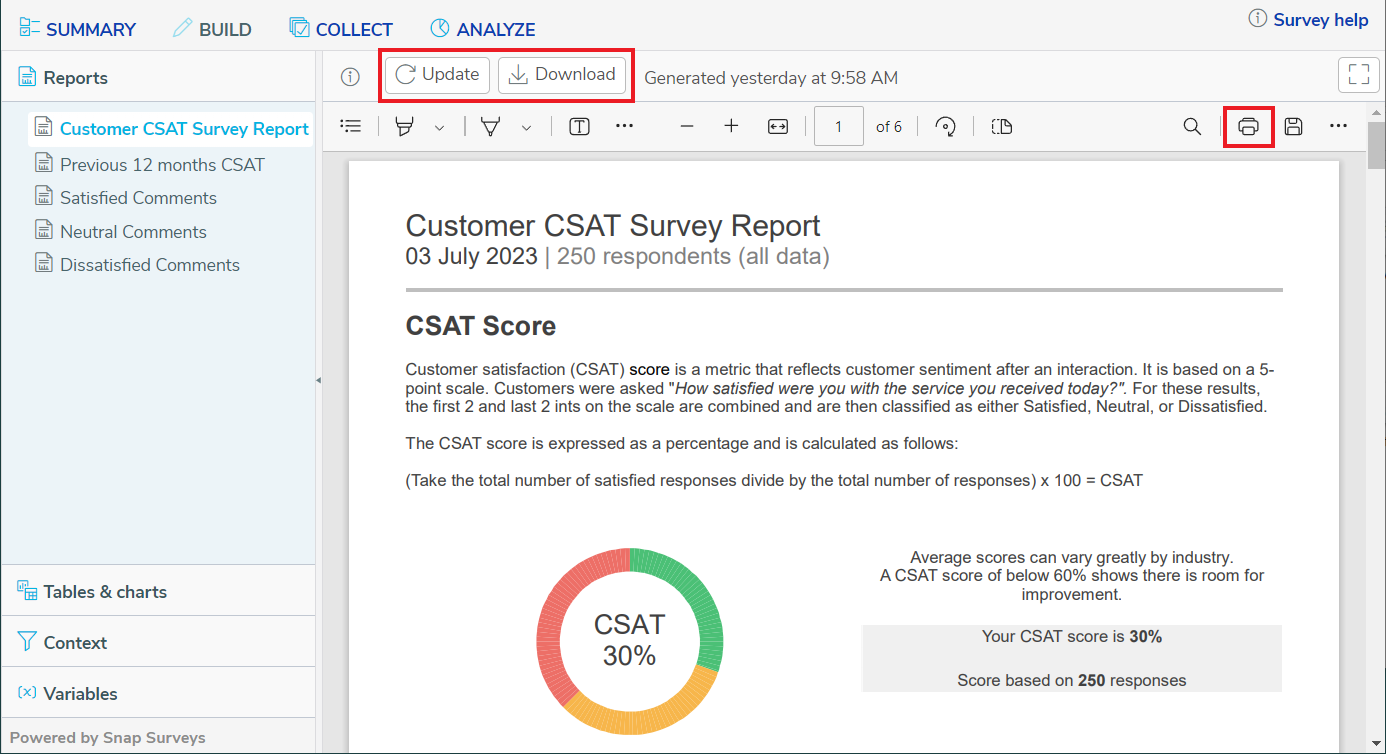Open the draw pen tool dropdown arrow

pyautogui.click(x=526, y=127)
